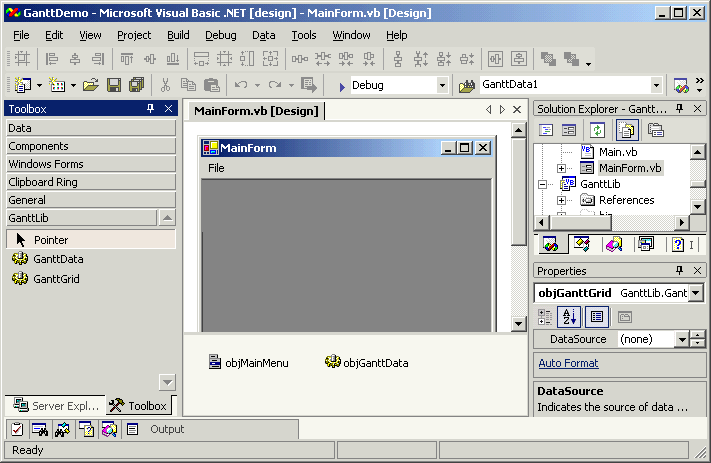Click Cut scissors icon
The image size is (711, 463).
[165, 85]
